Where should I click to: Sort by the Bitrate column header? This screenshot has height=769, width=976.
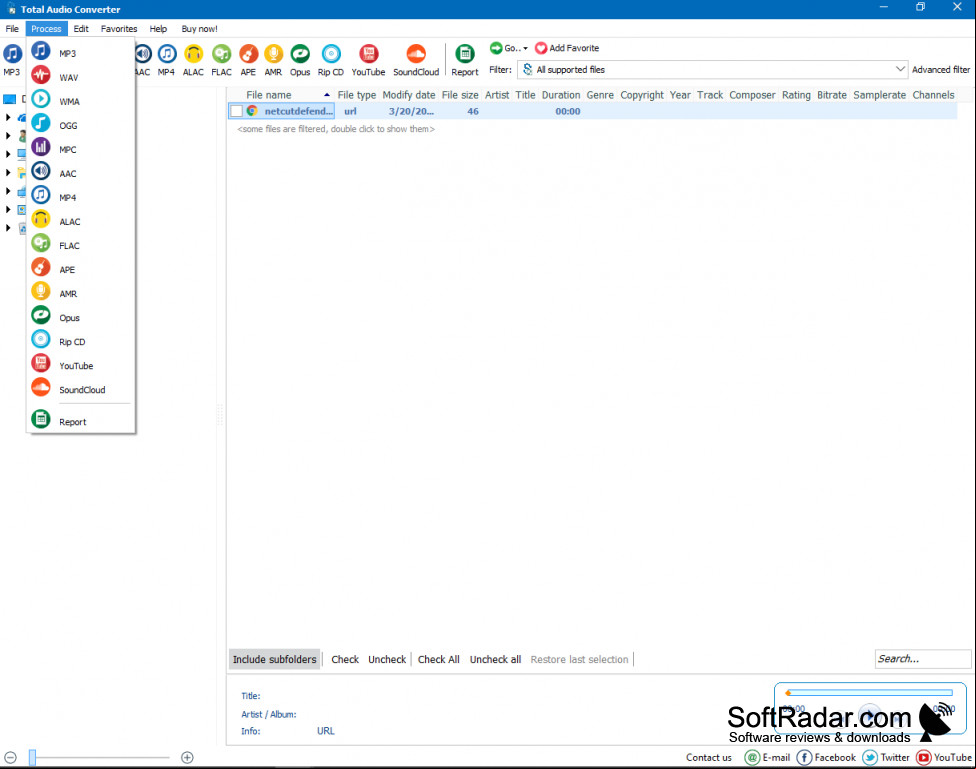click(832, 95)
